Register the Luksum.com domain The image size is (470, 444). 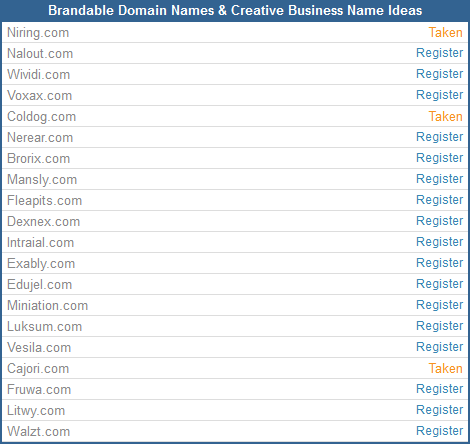tap(440, 326)
